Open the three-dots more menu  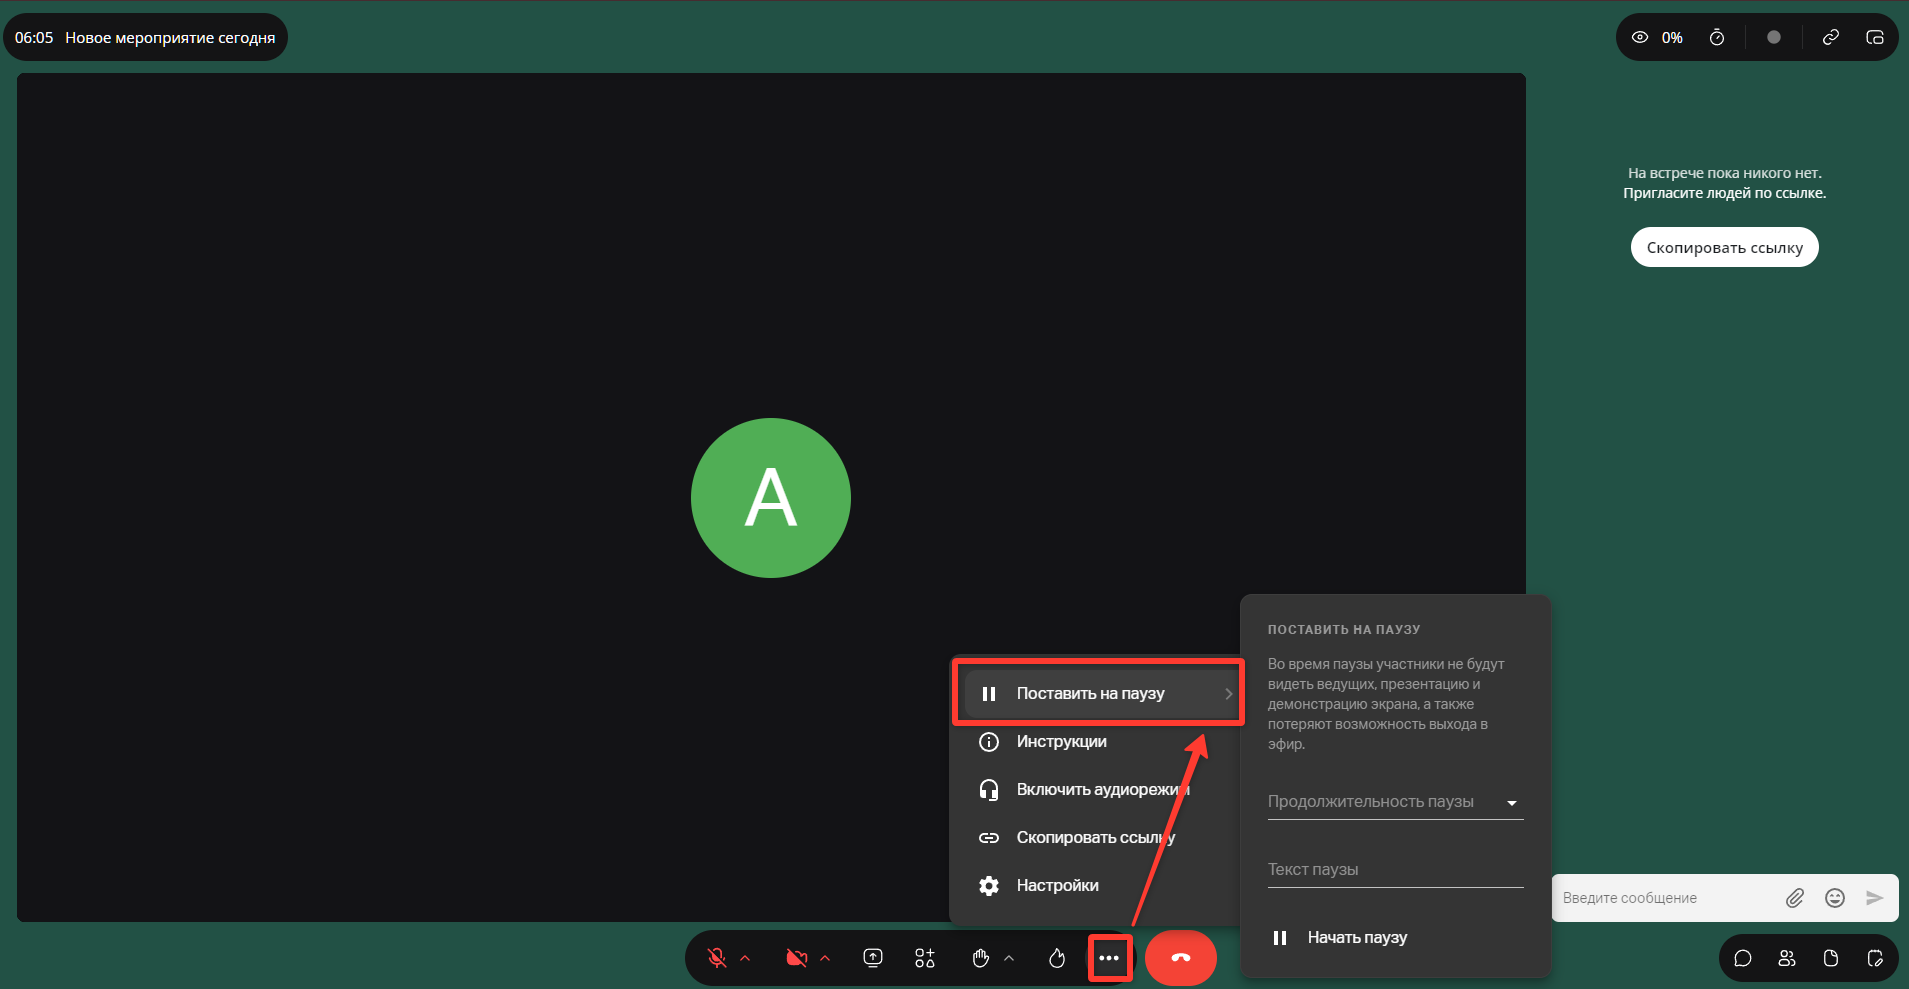point(1109,958)
